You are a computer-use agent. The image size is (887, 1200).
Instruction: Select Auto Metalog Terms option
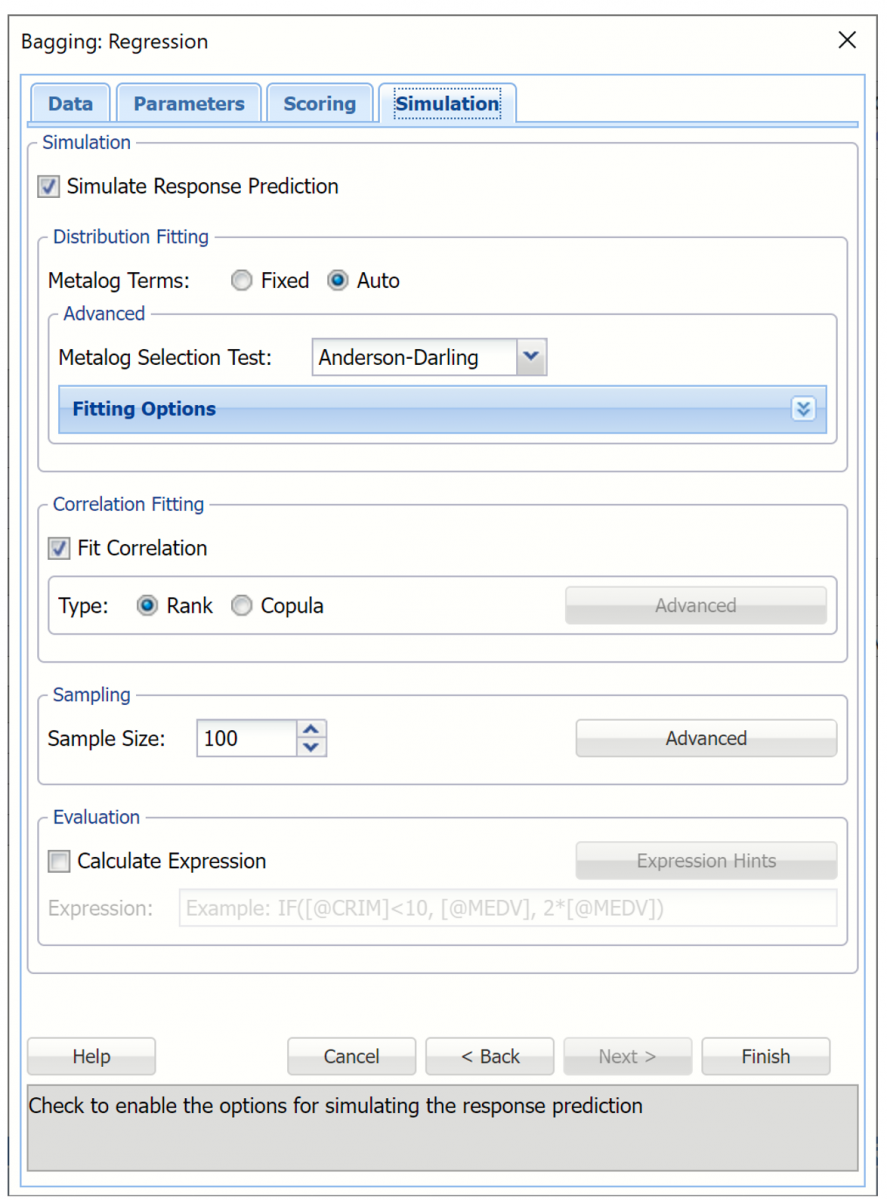tap(338, 281)
